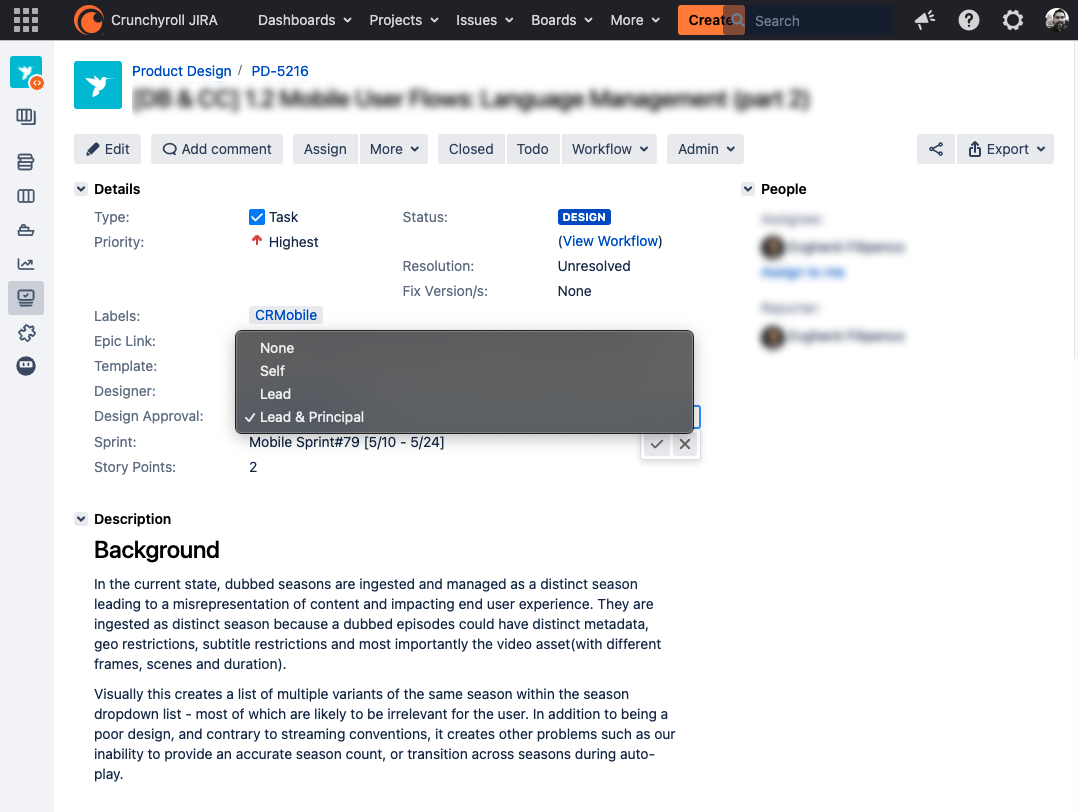Image resolution: width=1078 pixels, height=812 pixels.
Task: Open the Projects dropdown menu
Action: click(404, 21)
